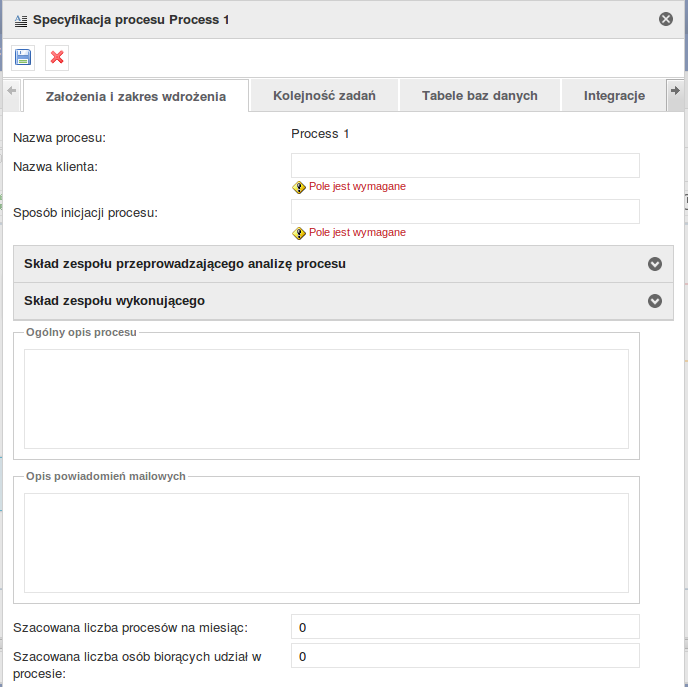Expand Skład zespołu wykonującego chevron
The height and width of the screenshot is (687, 688).
tap(655, 301)
